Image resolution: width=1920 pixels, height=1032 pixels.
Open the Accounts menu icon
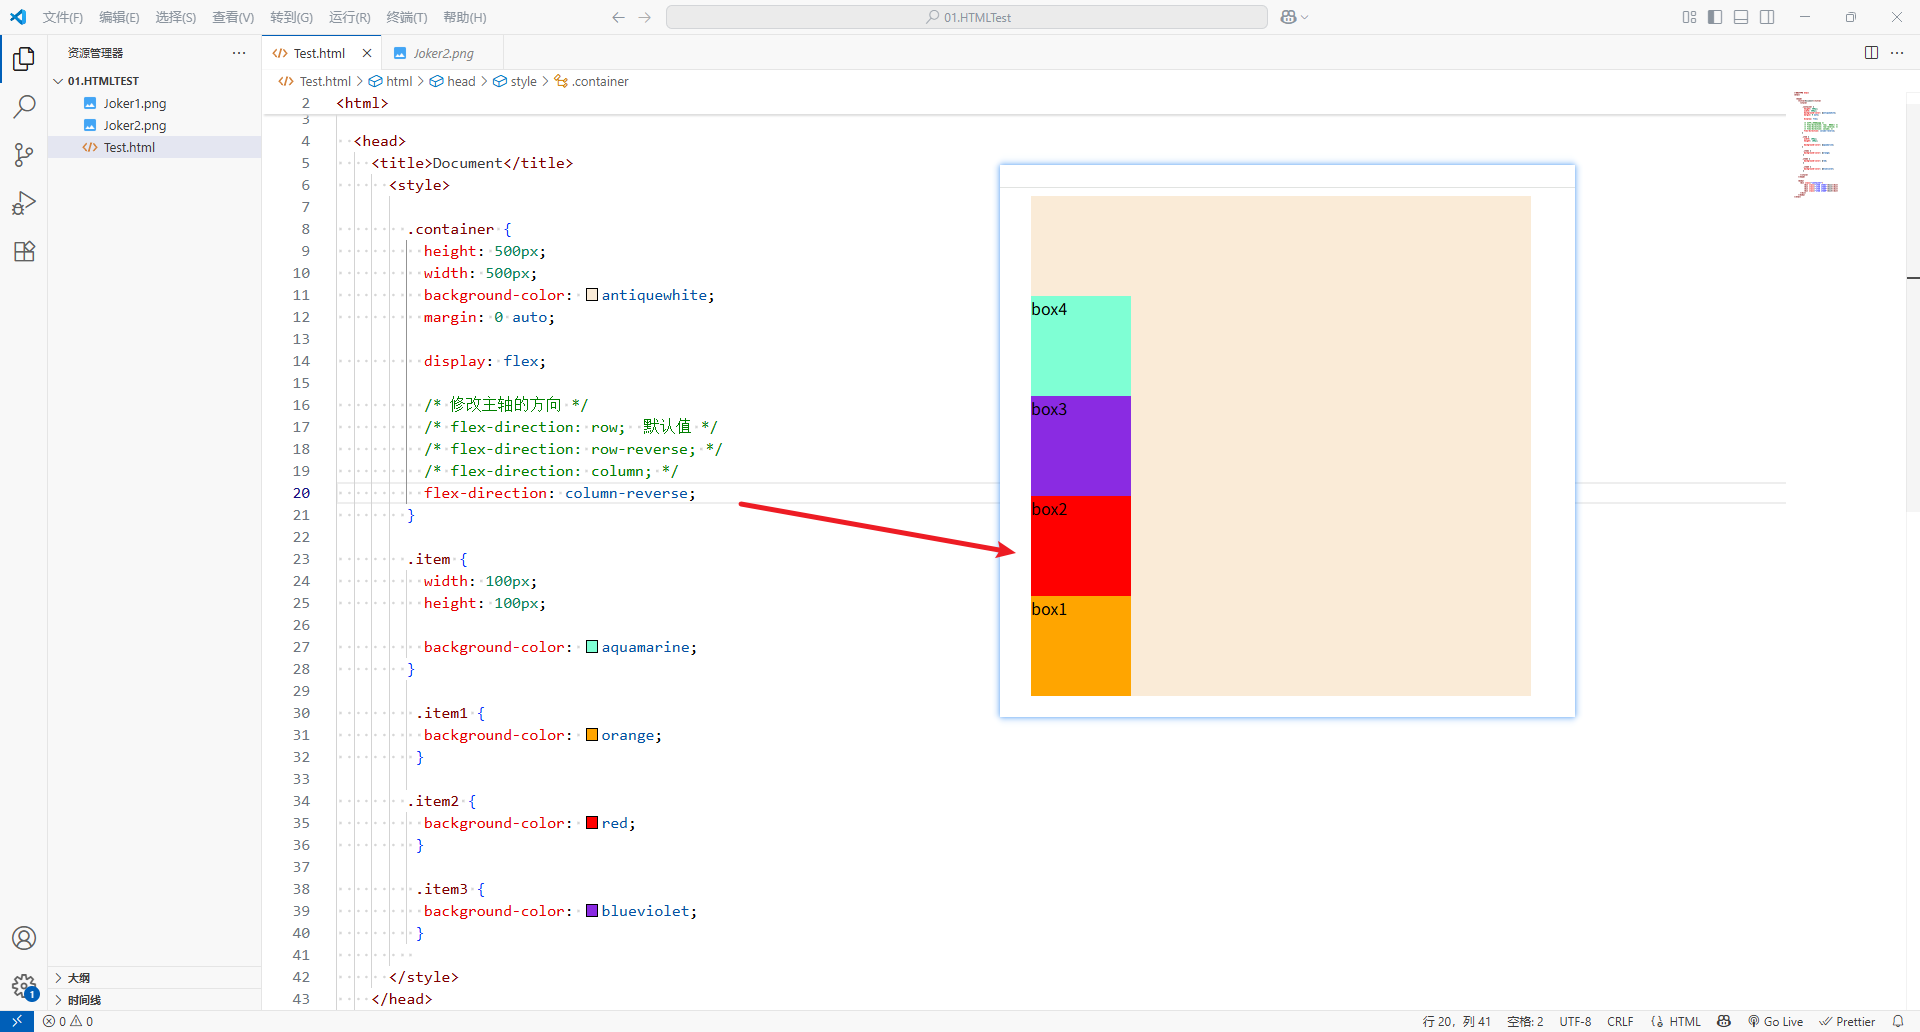24,938
